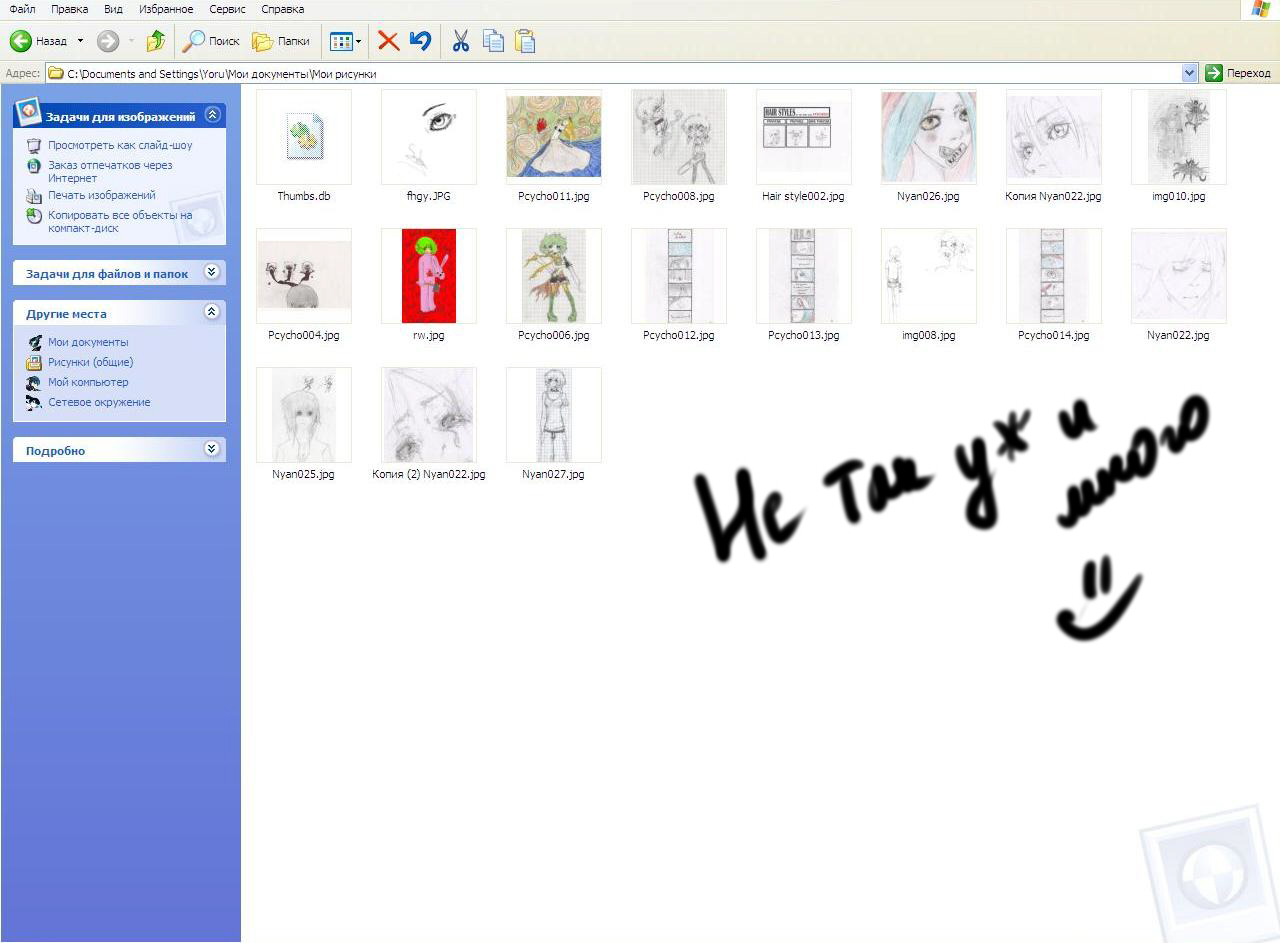Viewport: 1280px width, 943px height.
Task: Select the fhgy.JPG thumbnail
Action: point(429,137)
